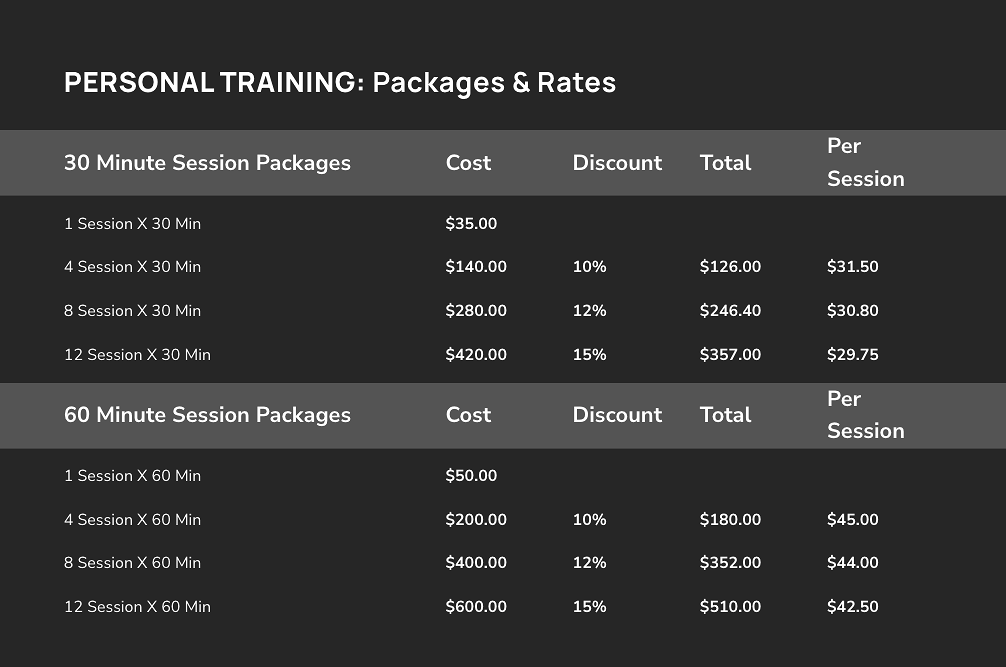Click the $510.00 total price
The width and height of the screenshot is (1006, 667).
[x=730, y=607]
